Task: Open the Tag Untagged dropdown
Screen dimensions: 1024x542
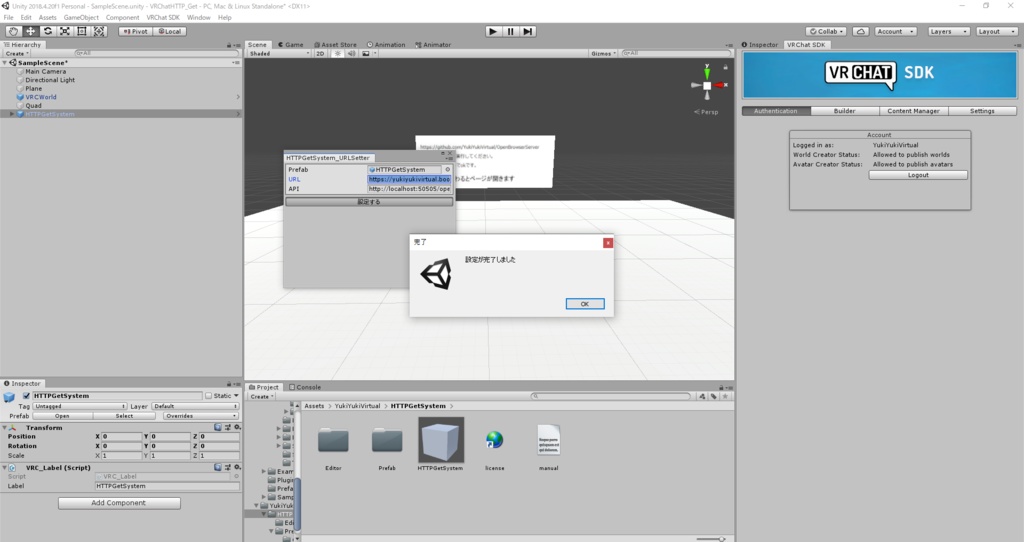Action: point(80,406)
